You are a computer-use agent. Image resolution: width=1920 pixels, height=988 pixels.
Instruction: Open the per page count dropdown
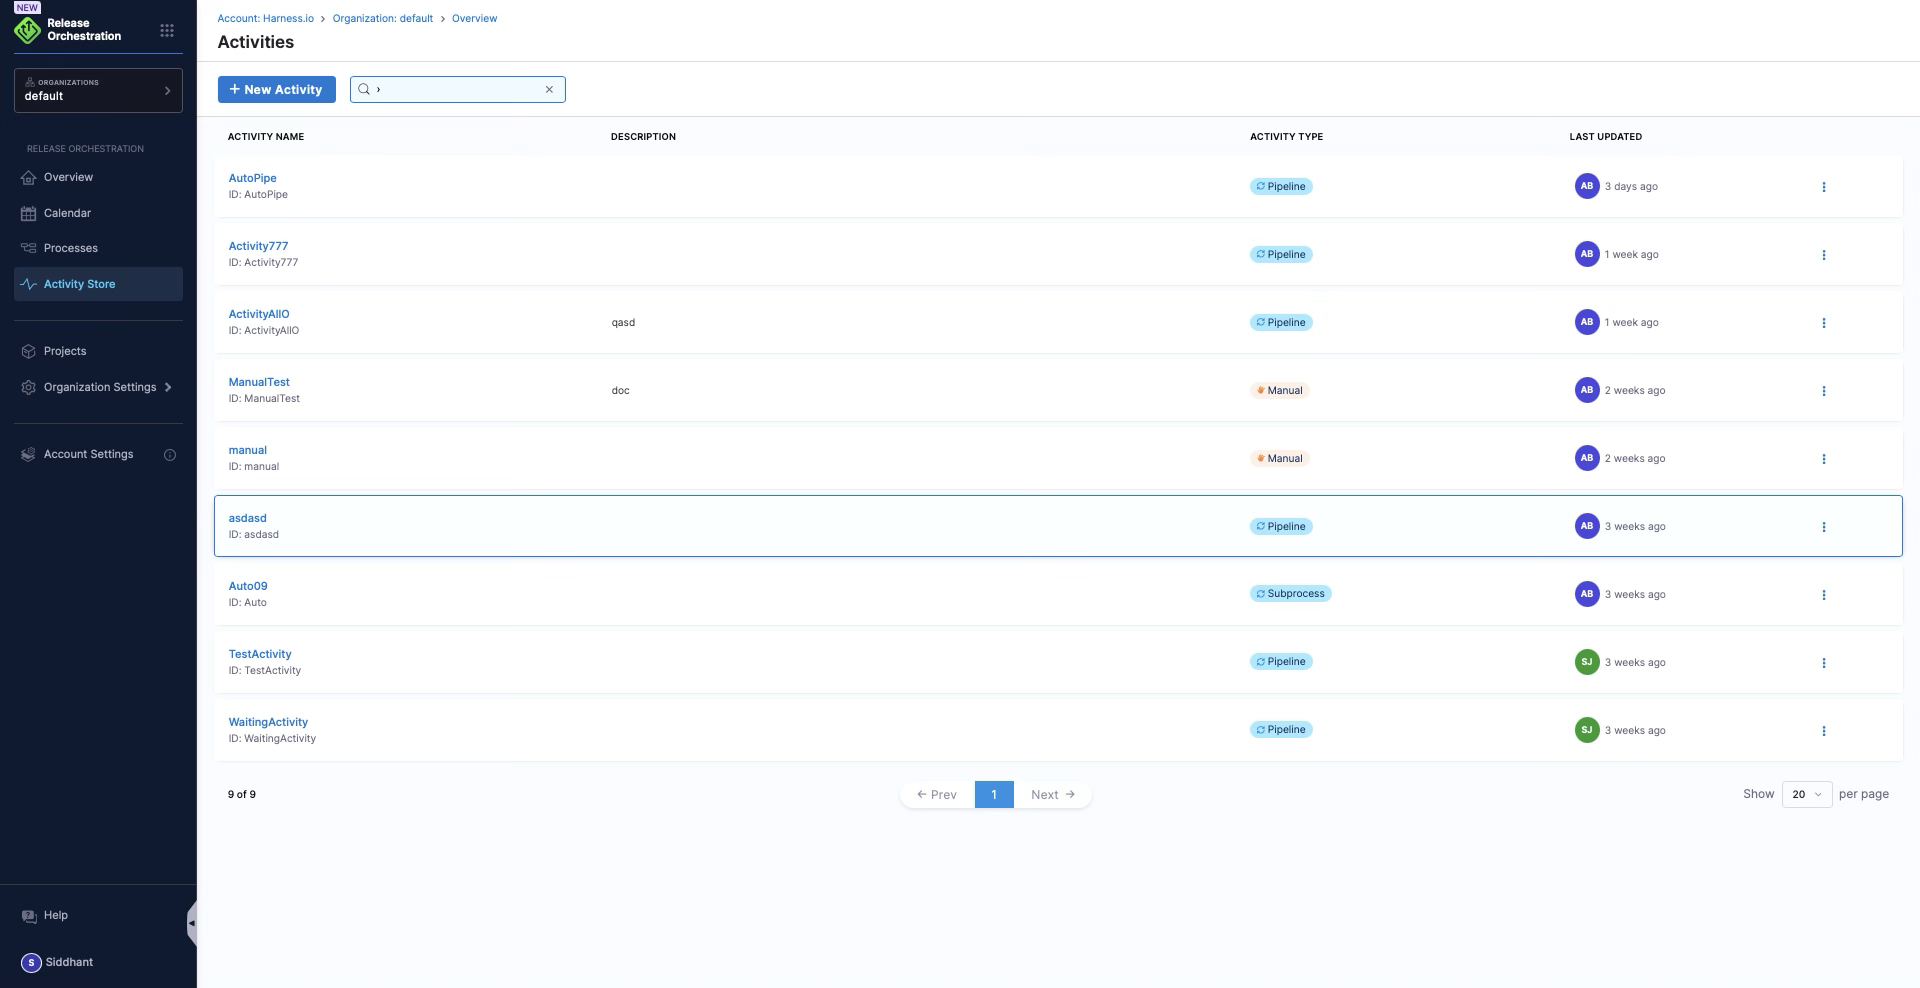pos(1806,794)
